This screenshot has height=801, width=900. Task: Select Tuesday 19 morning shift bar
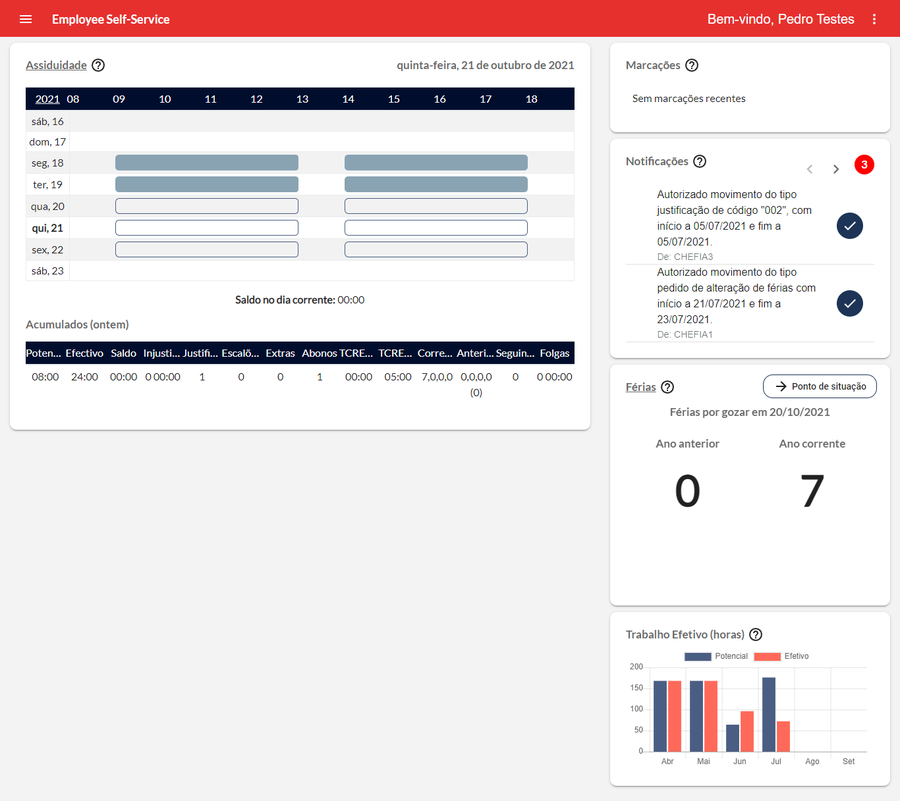pos(207,184)
